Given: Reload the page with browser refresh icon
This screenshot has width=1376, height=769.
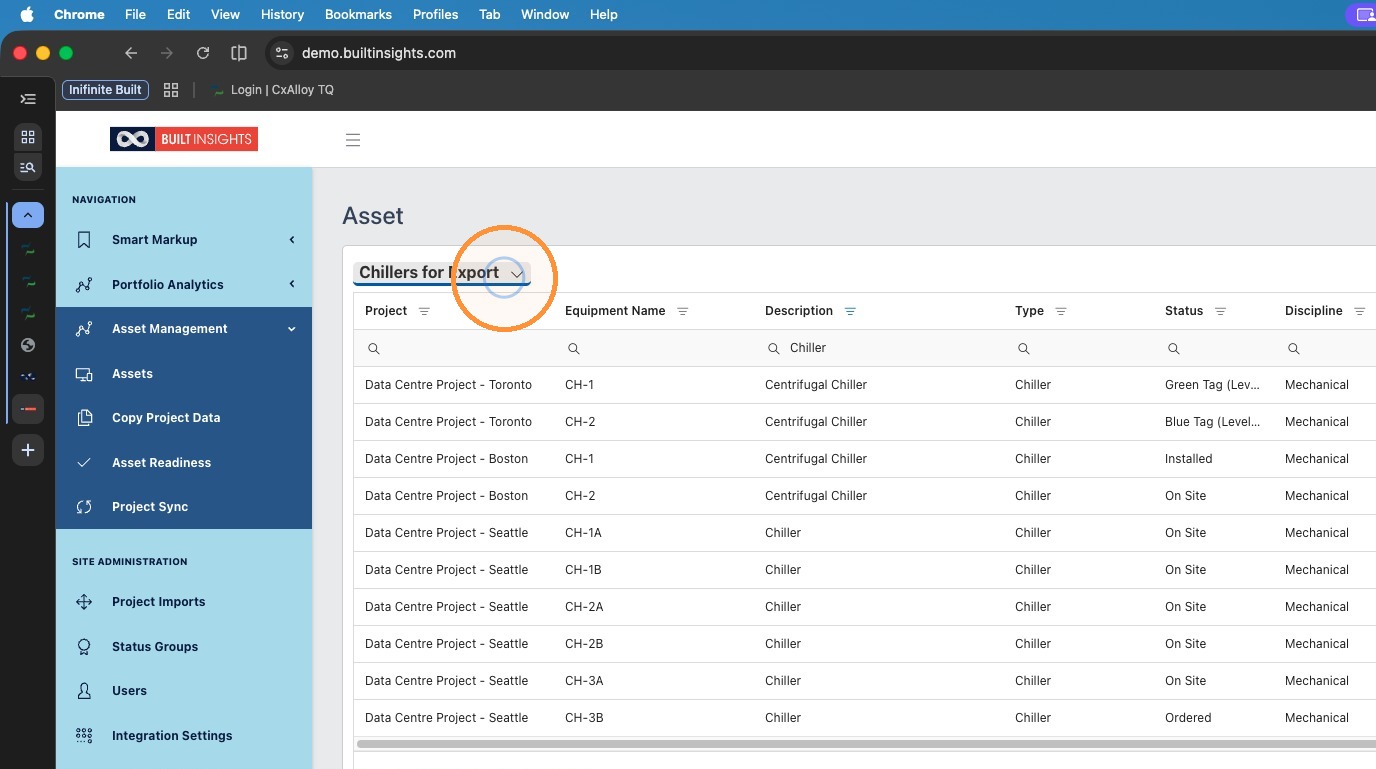Looking at the screenshot, I should [x=203, y=53].
